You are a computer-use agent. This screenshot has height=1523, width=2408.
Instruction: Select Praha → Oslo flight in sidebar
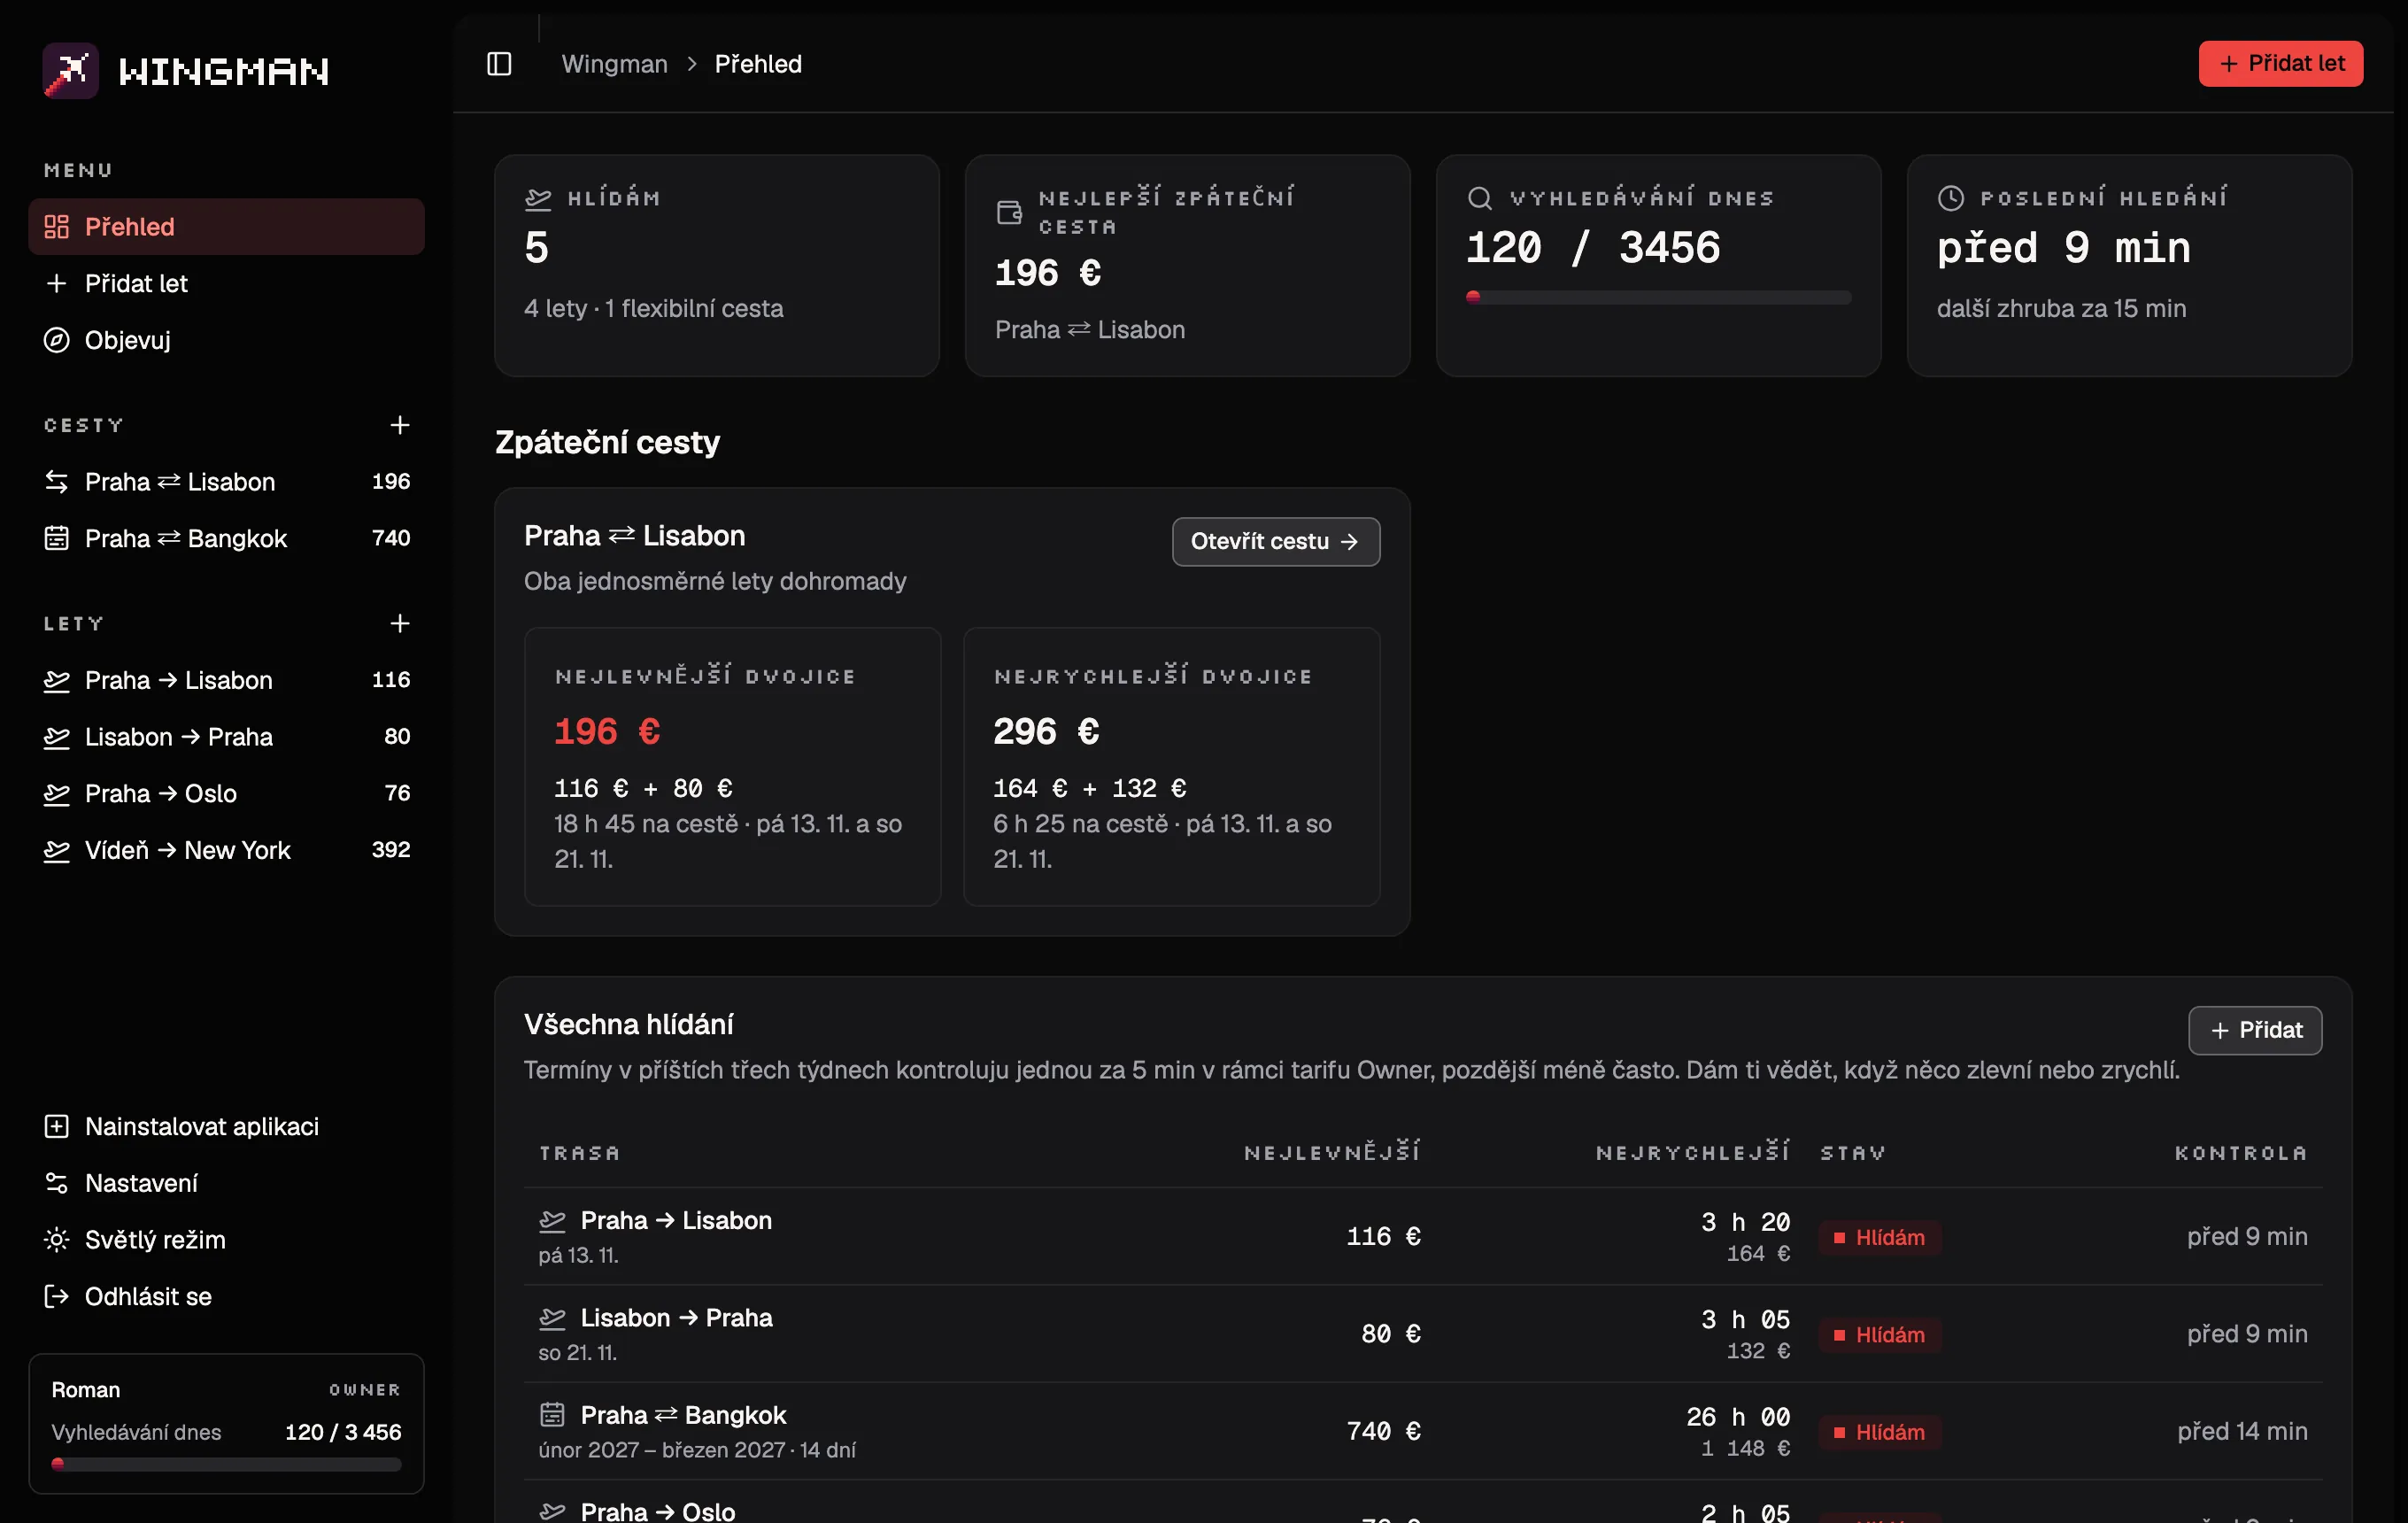[226, 793]
